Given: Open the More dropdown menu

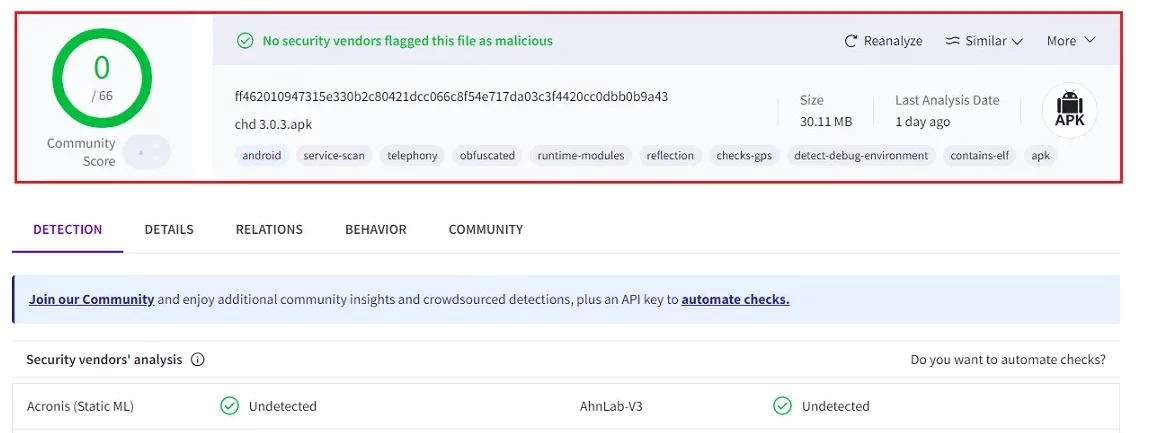Looking at the screenshot, I should pyautogui.click(x=1072, y=41).
